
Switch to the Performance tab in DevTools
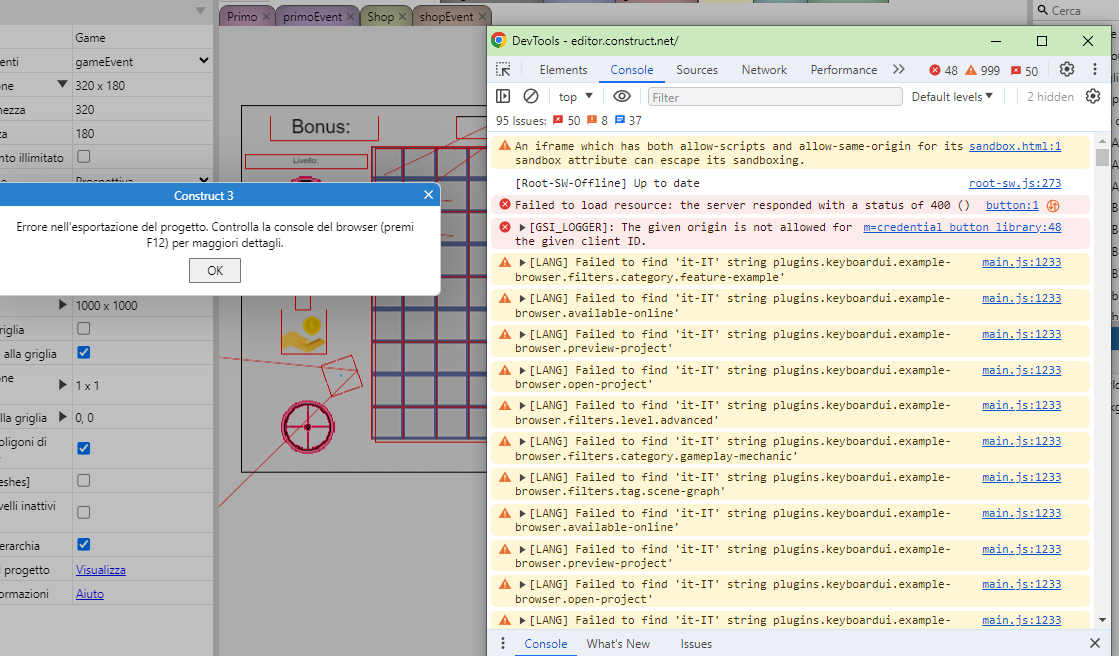844,70
